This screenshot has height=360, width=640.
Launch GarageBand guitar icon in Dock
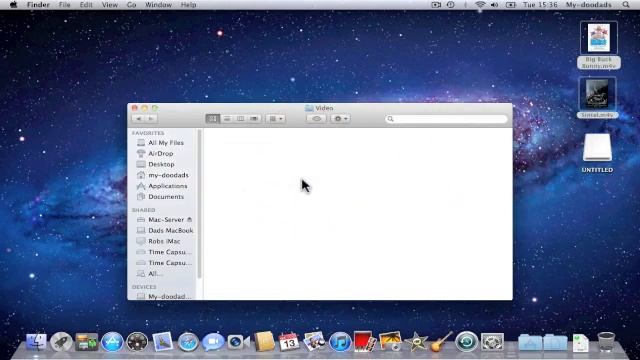(441, 342)
